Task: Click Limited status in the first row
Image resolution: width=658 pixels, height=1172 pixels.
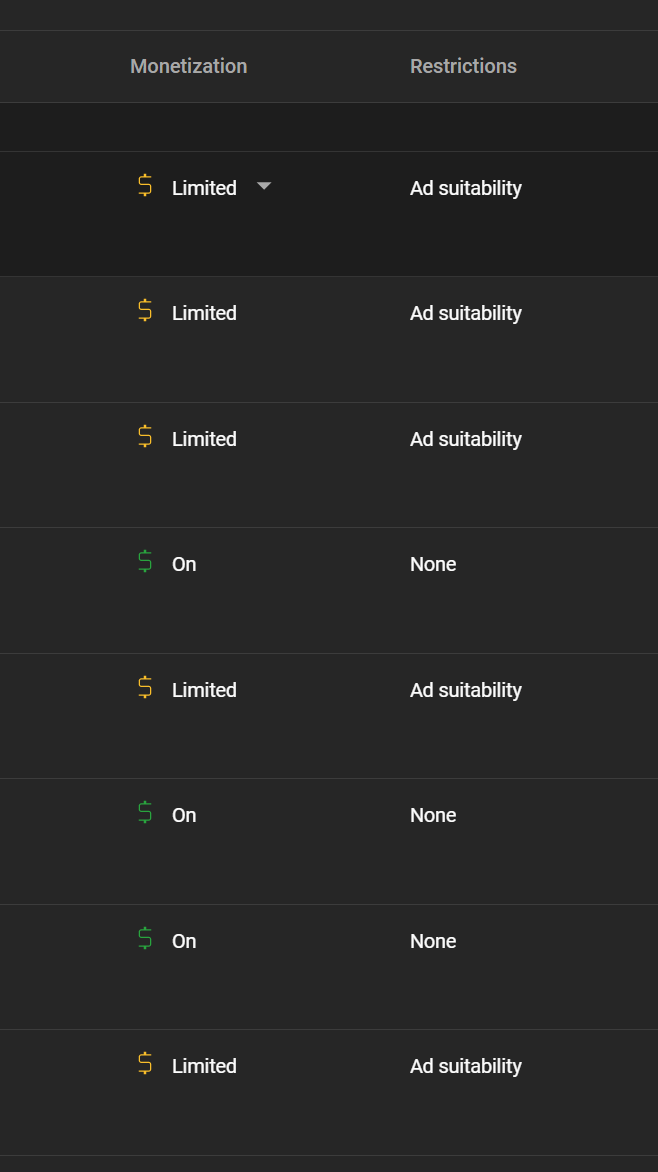Action: tap(204, 188)
